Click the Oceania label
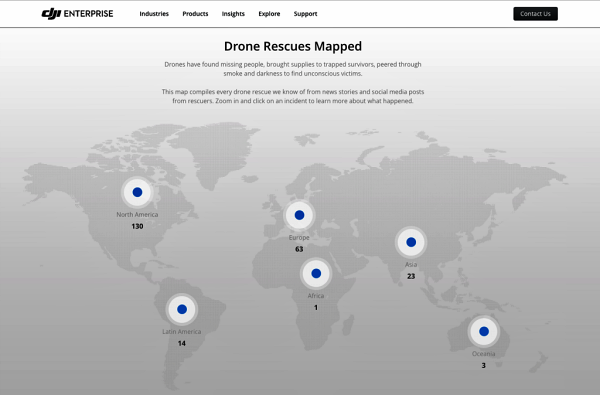This screenshot has width=600, height=395. [483, 354]
